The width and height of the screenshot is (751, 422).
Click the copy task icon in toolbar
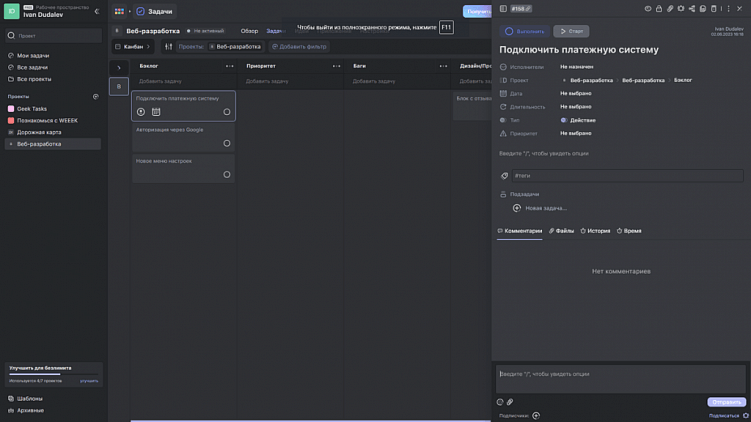[x=703, y=9]
